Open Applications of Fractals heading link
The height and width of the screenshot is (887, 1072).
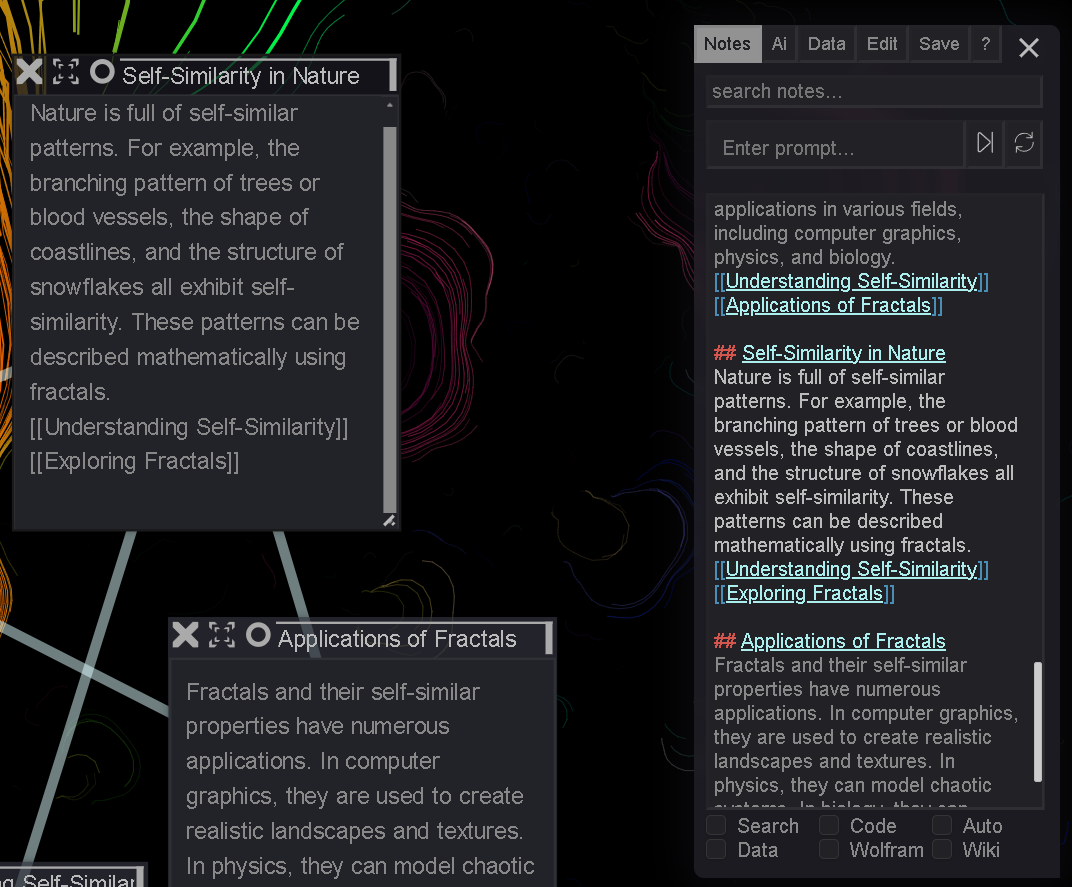pos(843,641)
